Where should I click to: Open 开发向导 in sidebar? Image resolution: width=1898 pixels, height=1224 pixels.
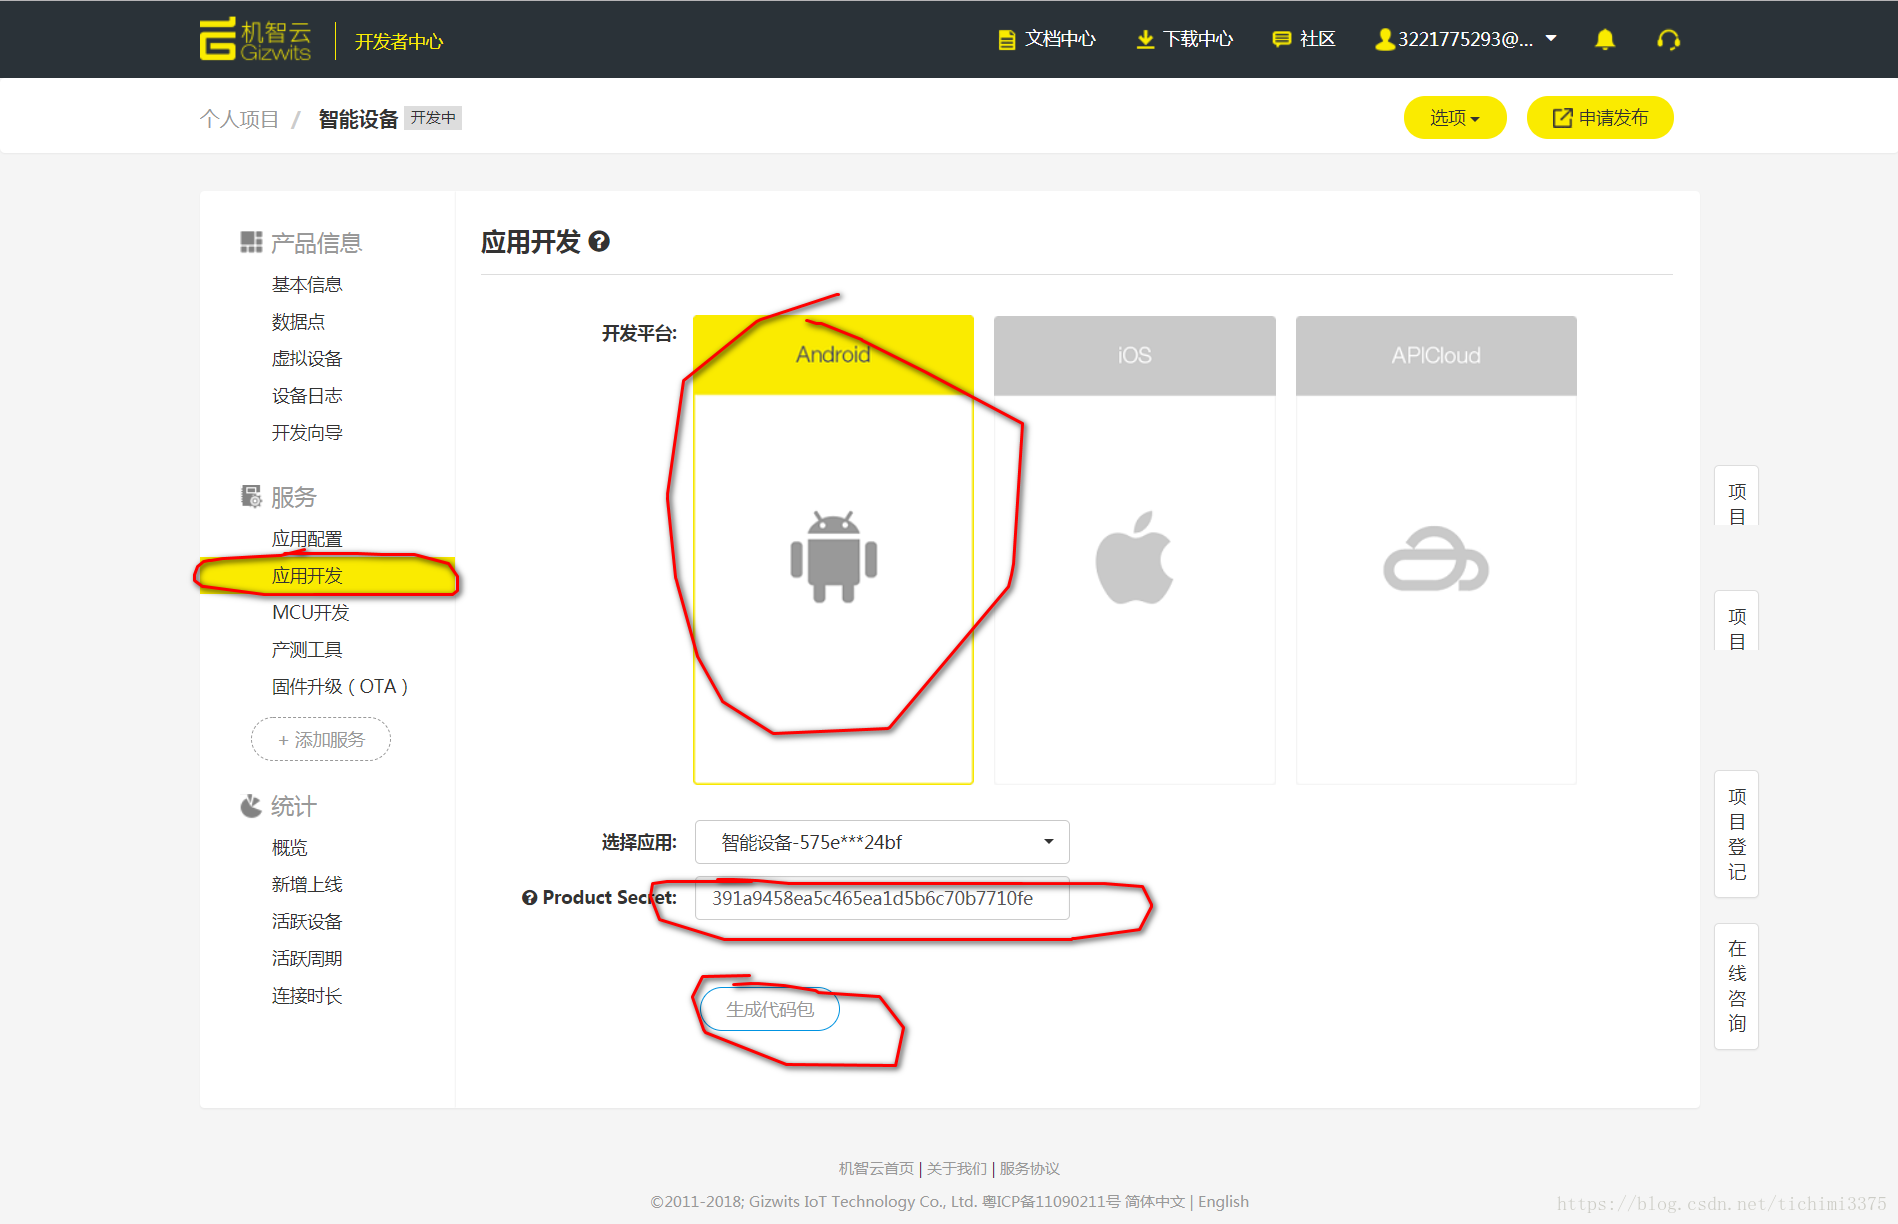[307, 433]
